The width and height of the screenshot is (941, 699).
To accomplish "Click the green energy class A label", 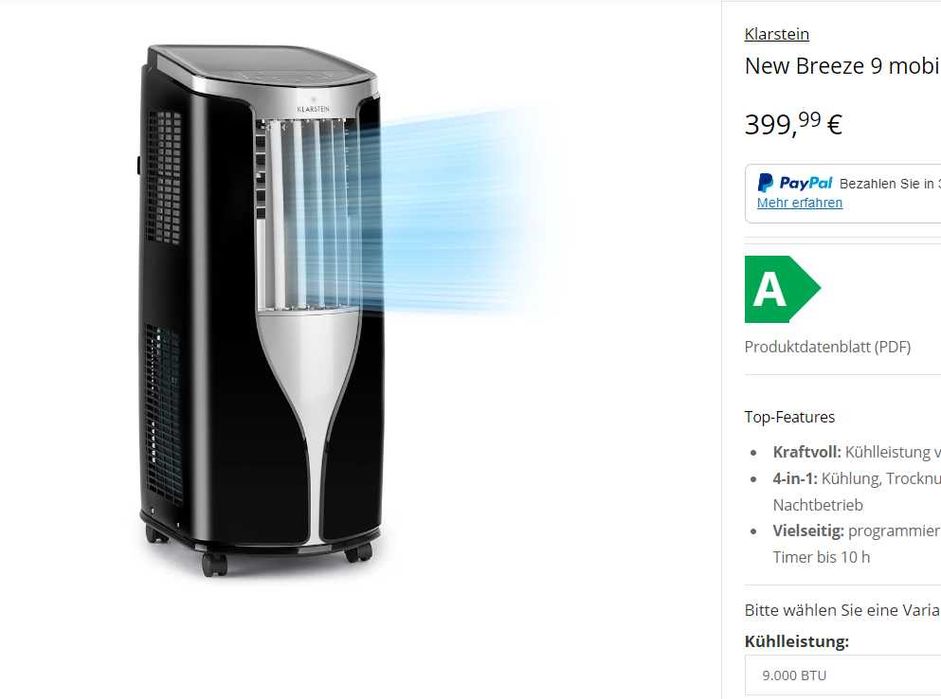I will 782,289.
